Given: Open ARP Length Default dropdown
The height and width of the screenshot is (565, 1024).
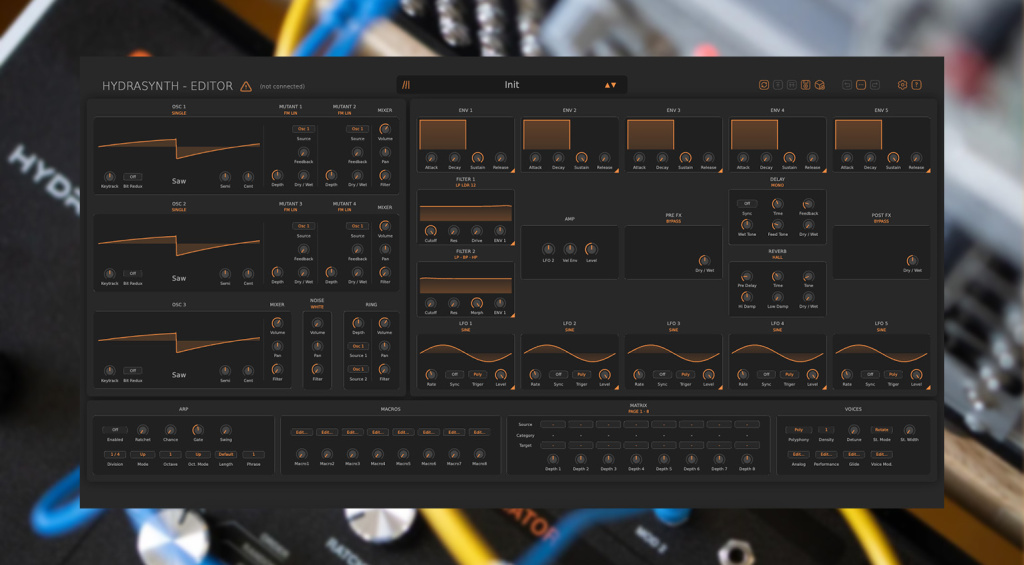Looking at the screenshot, I should coord(226,455).
